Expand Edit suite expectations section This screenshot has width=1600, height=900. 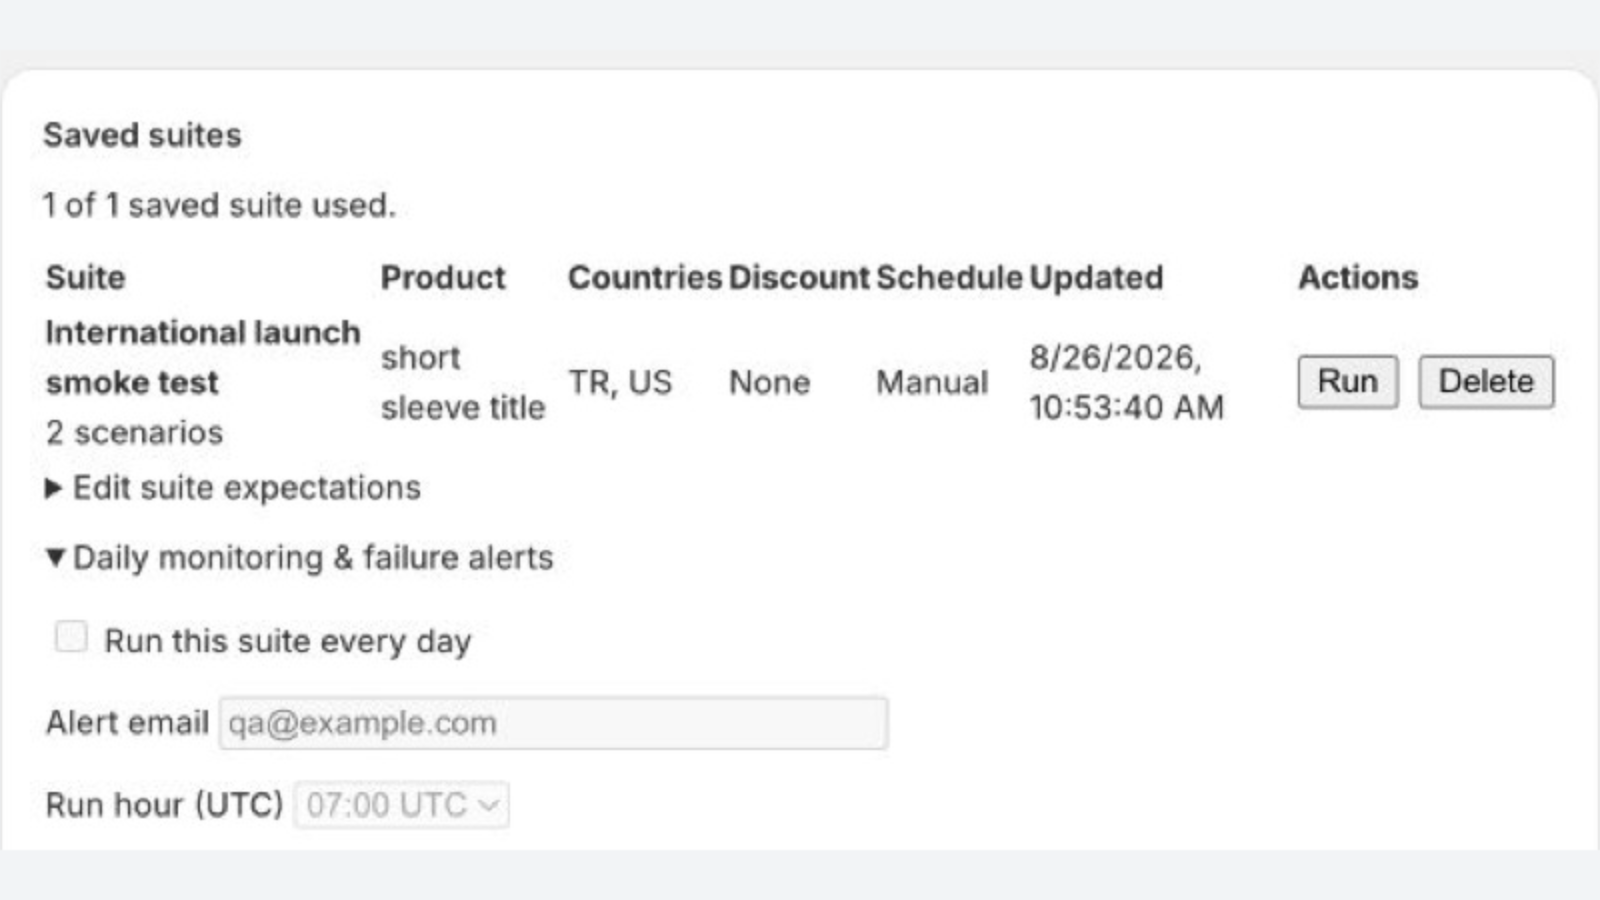233,488
